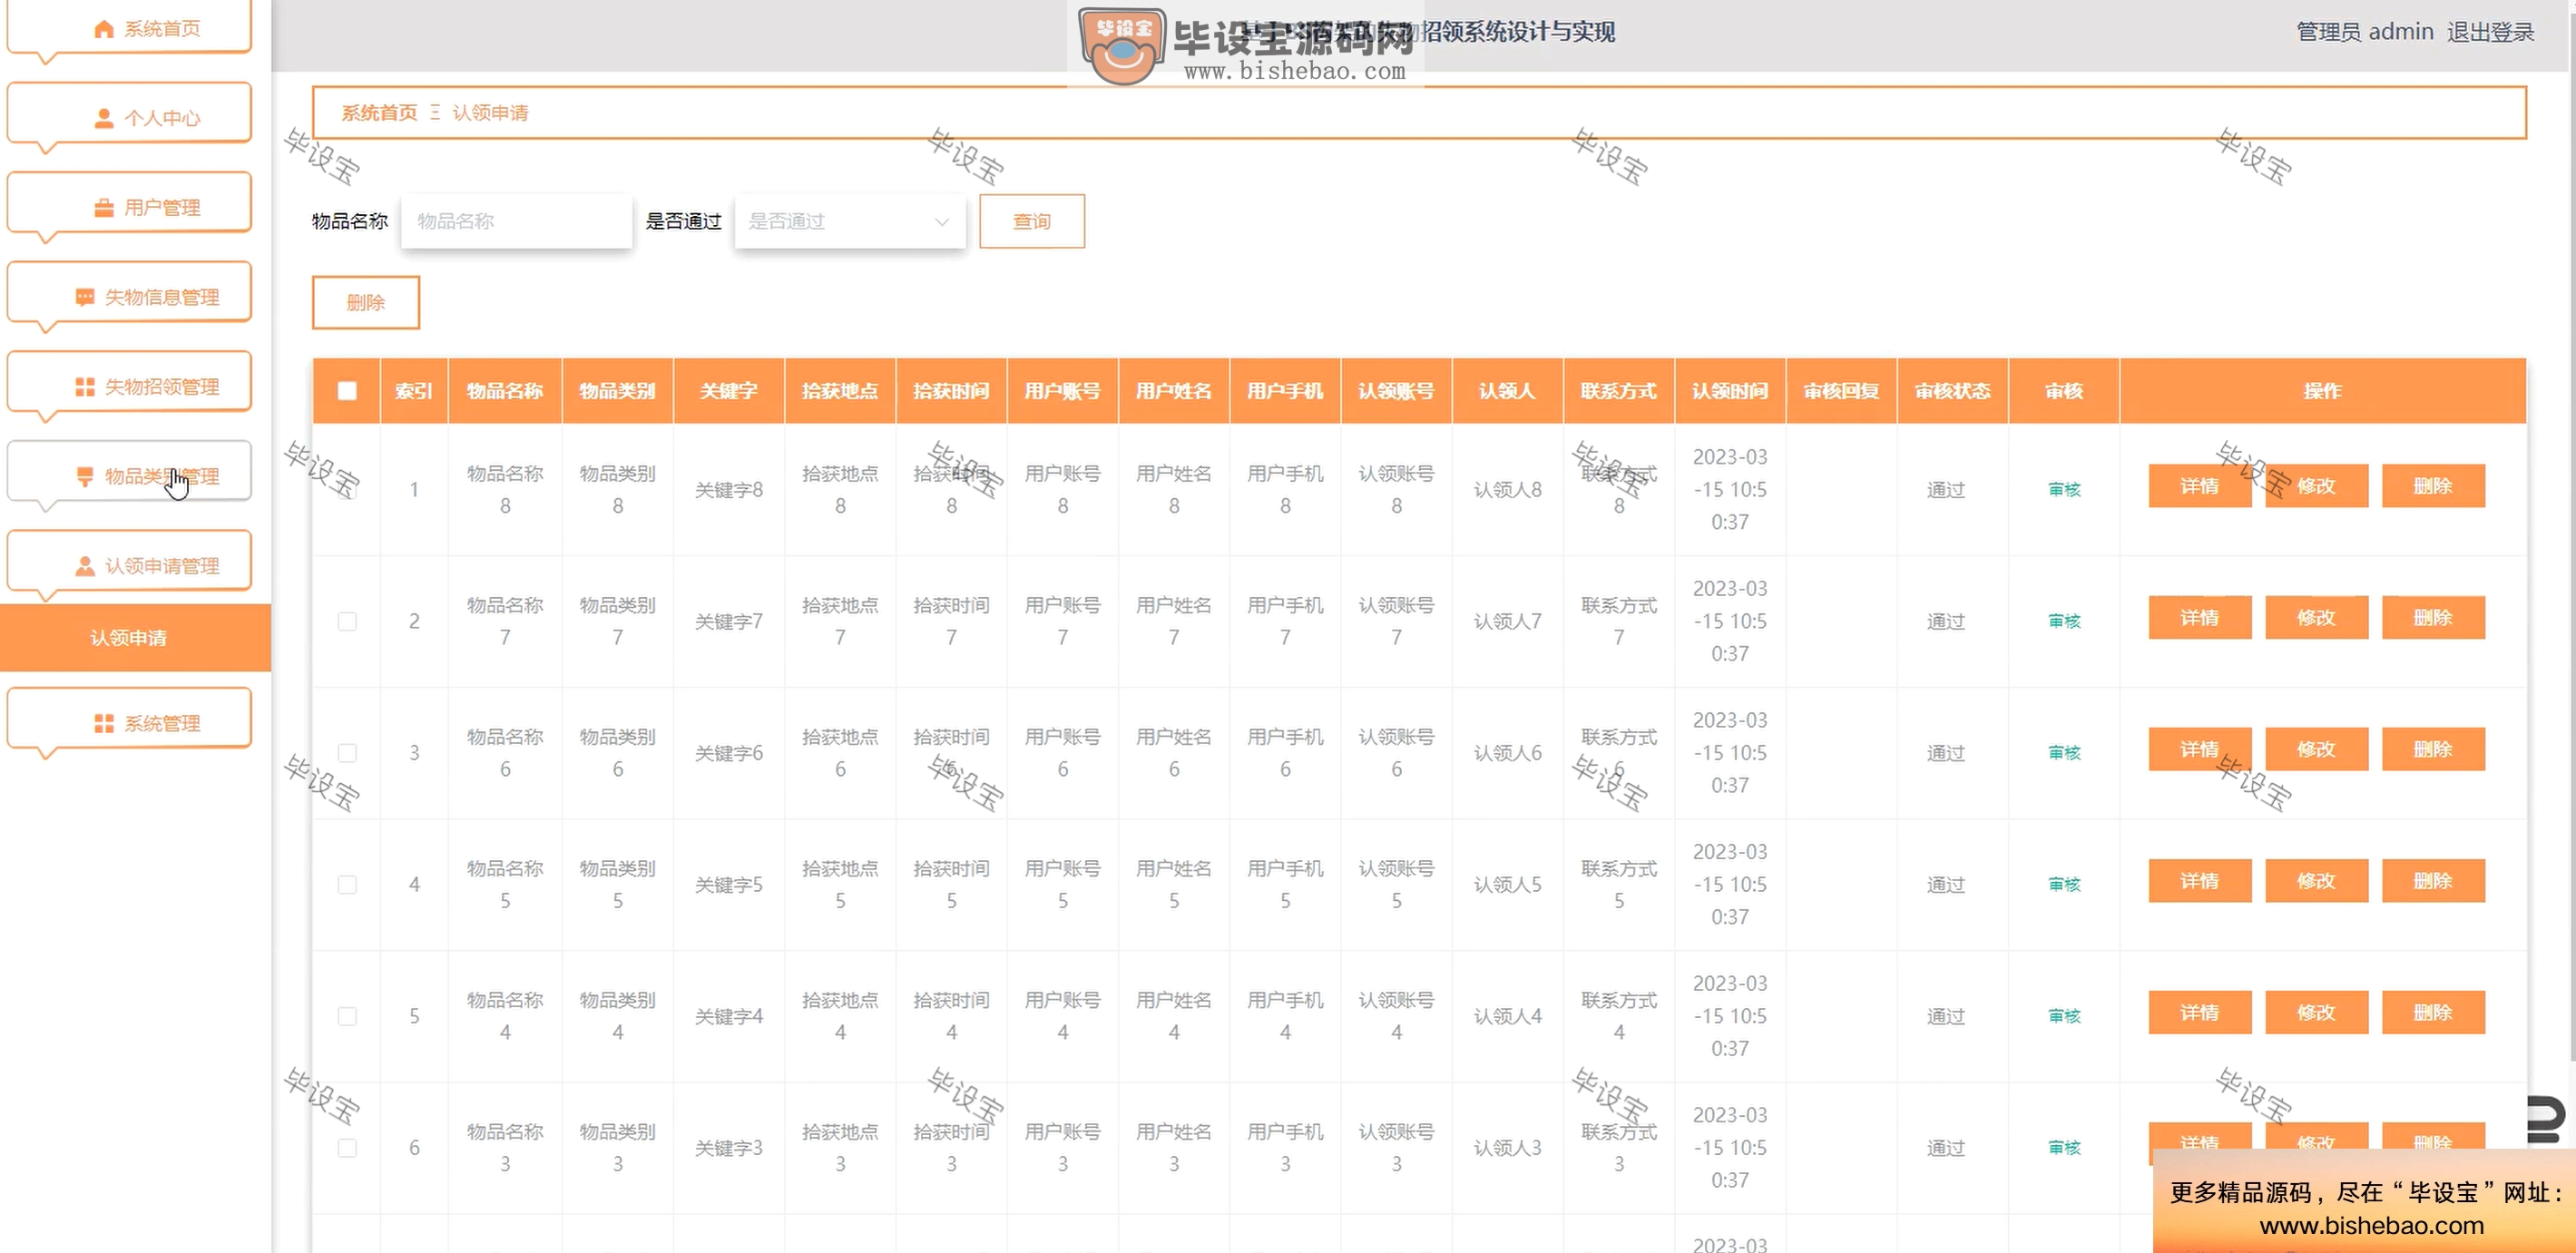Click 认领申请 in the breadcrumb
The image size is (2576, 1253).
tap(490, 113)
